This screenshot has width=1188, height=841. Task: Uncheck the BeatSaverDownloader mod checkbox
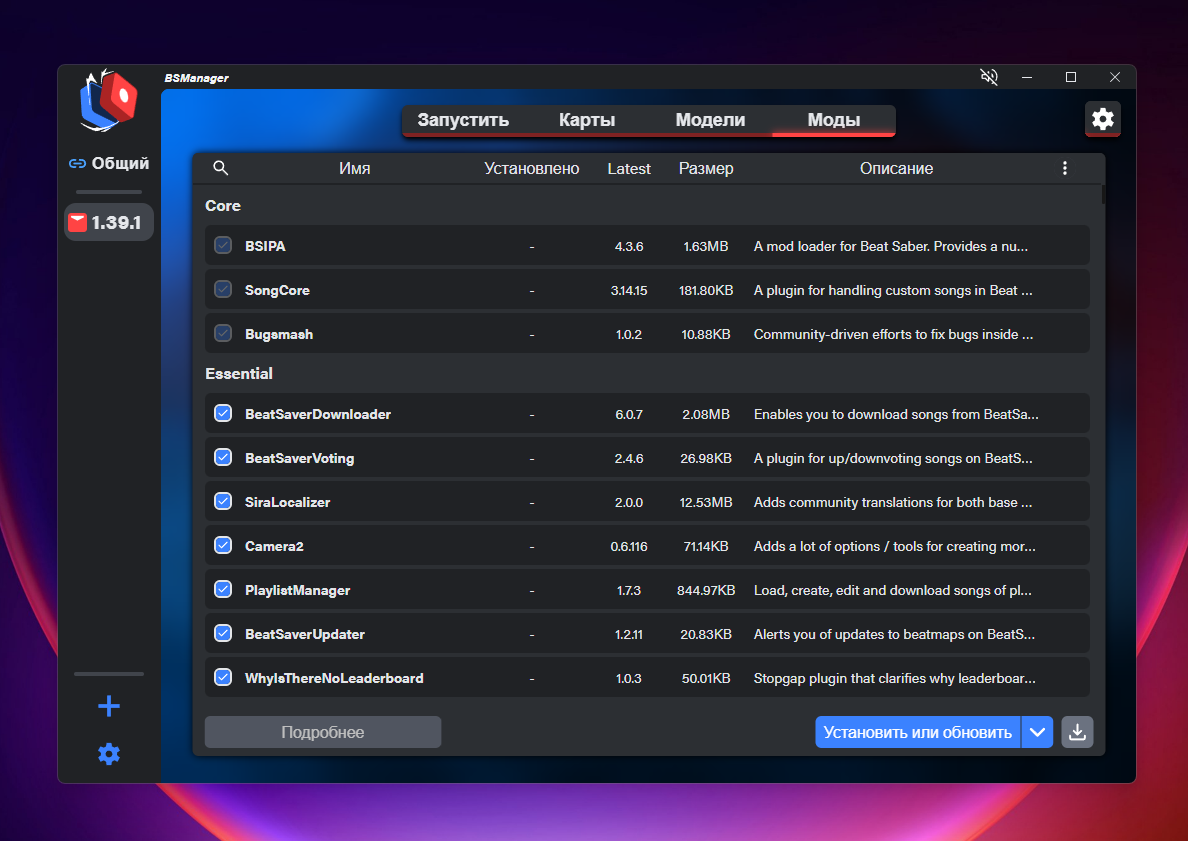coord(223,414)
